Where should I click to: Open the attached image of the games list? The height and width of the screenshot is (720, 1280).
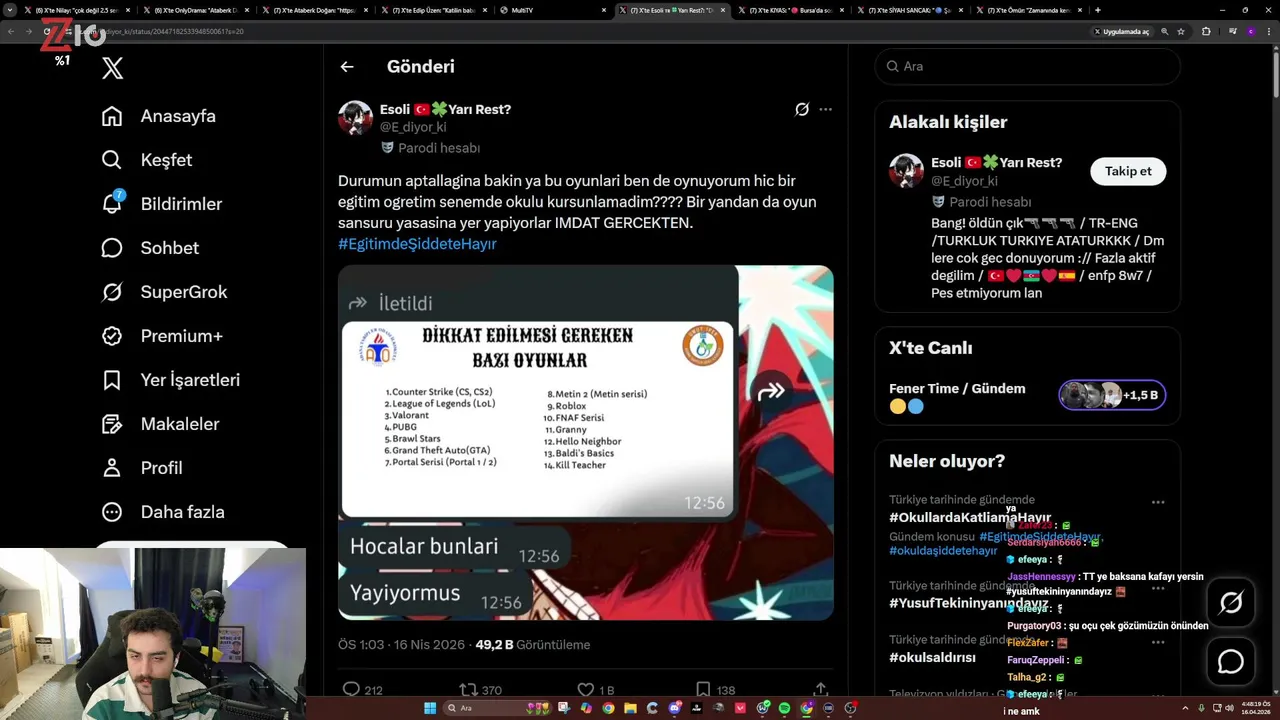point(586,443)
